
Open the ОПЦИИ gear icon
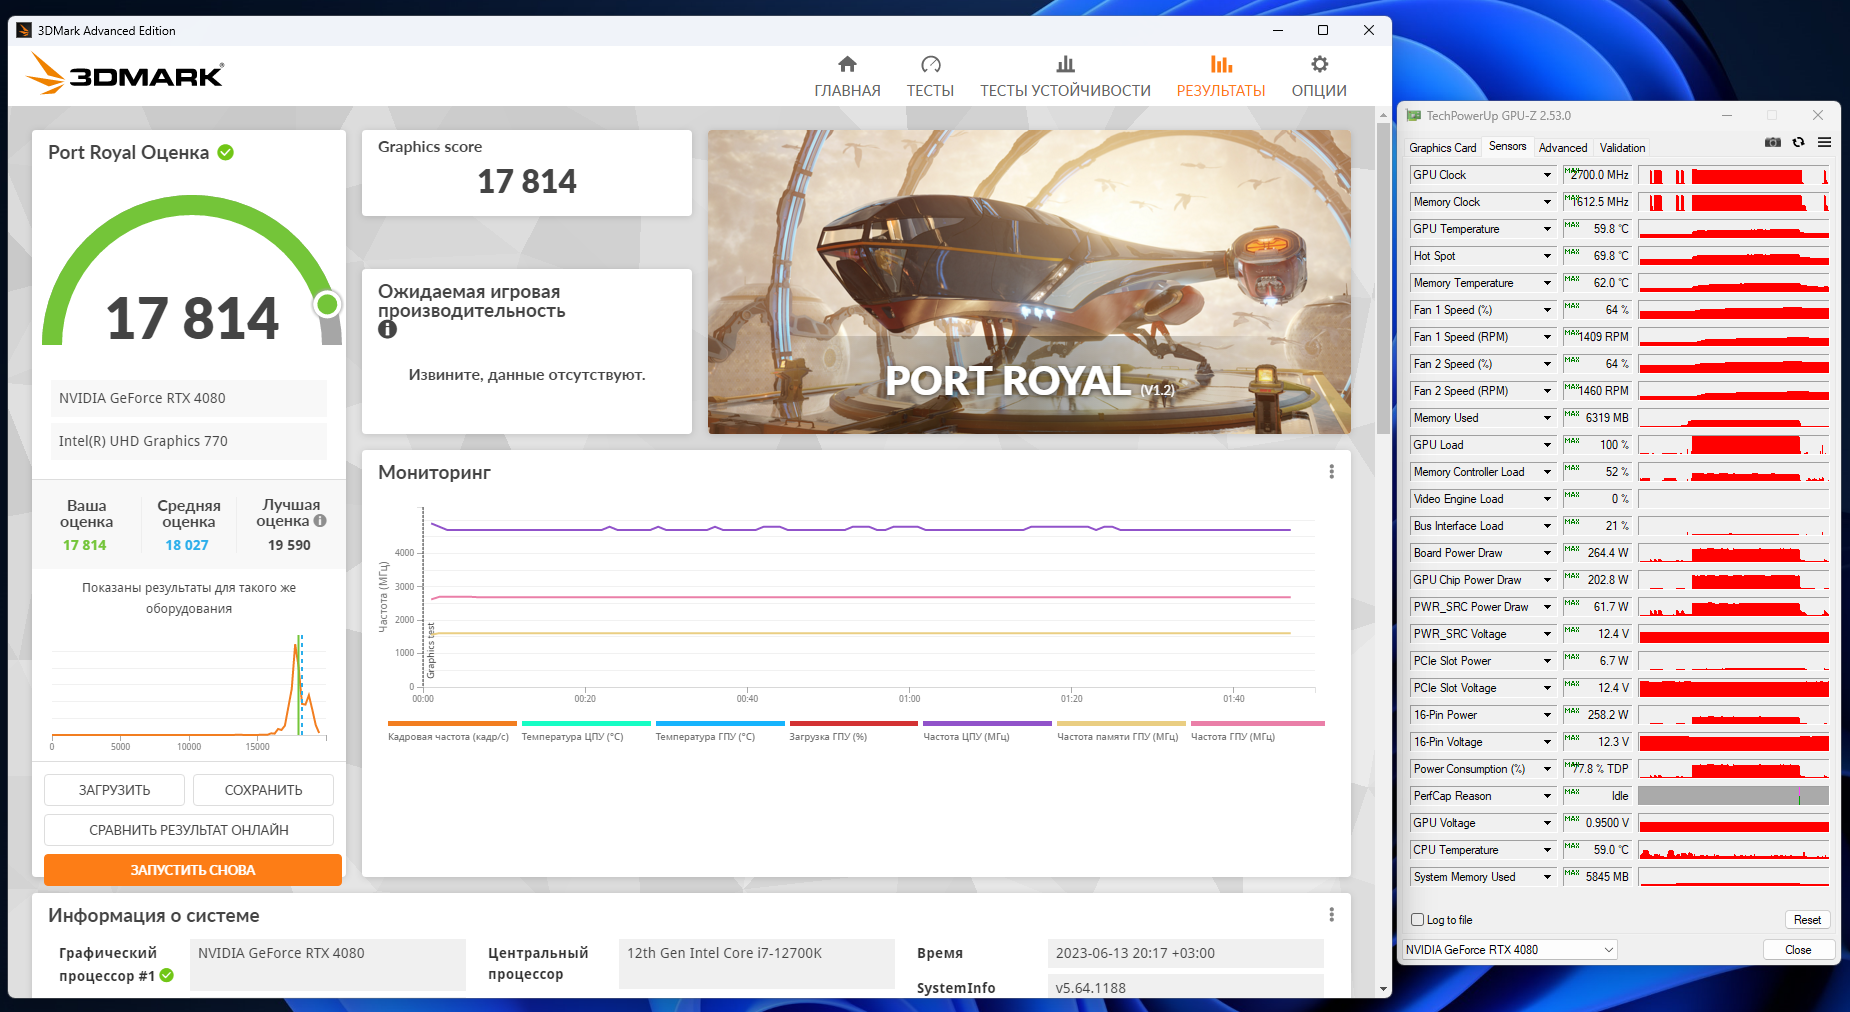(1319, 64)
